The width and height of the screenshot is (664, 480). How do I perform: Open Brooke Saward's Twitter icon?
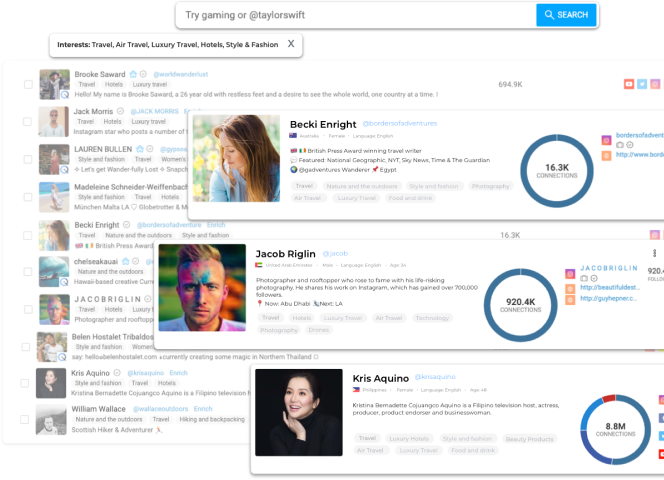tap(642, 84)
